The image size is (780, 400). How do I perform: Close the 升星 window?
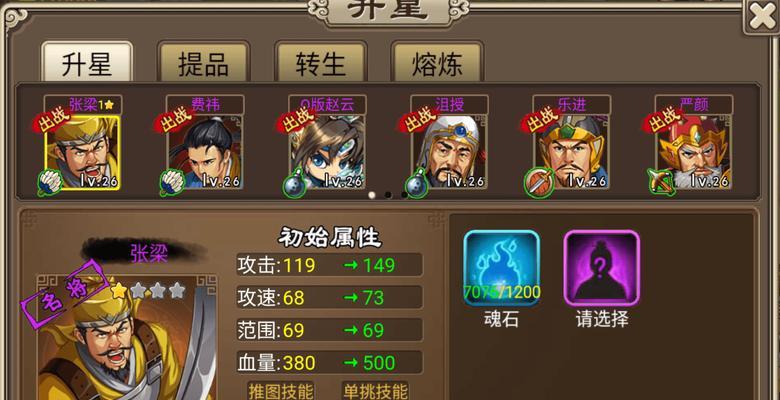point(761,17)
